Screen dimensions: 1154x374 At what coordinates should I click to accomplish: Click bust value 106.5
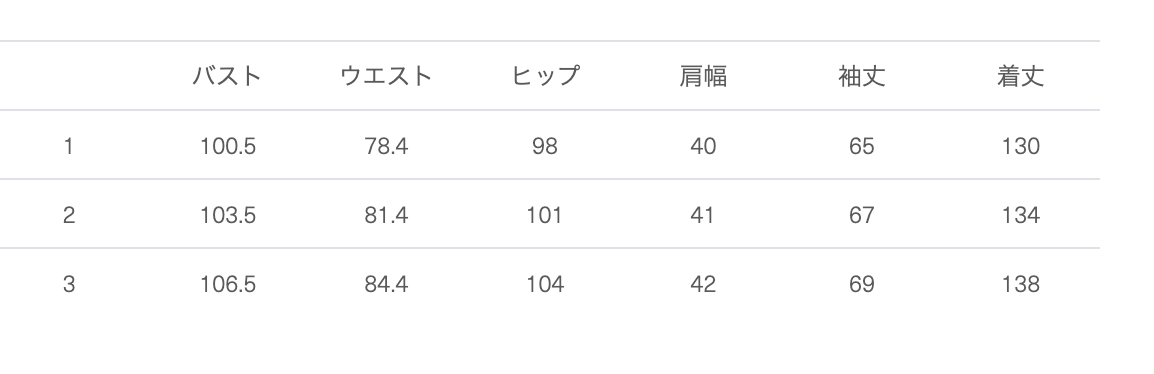click(227, 284)
